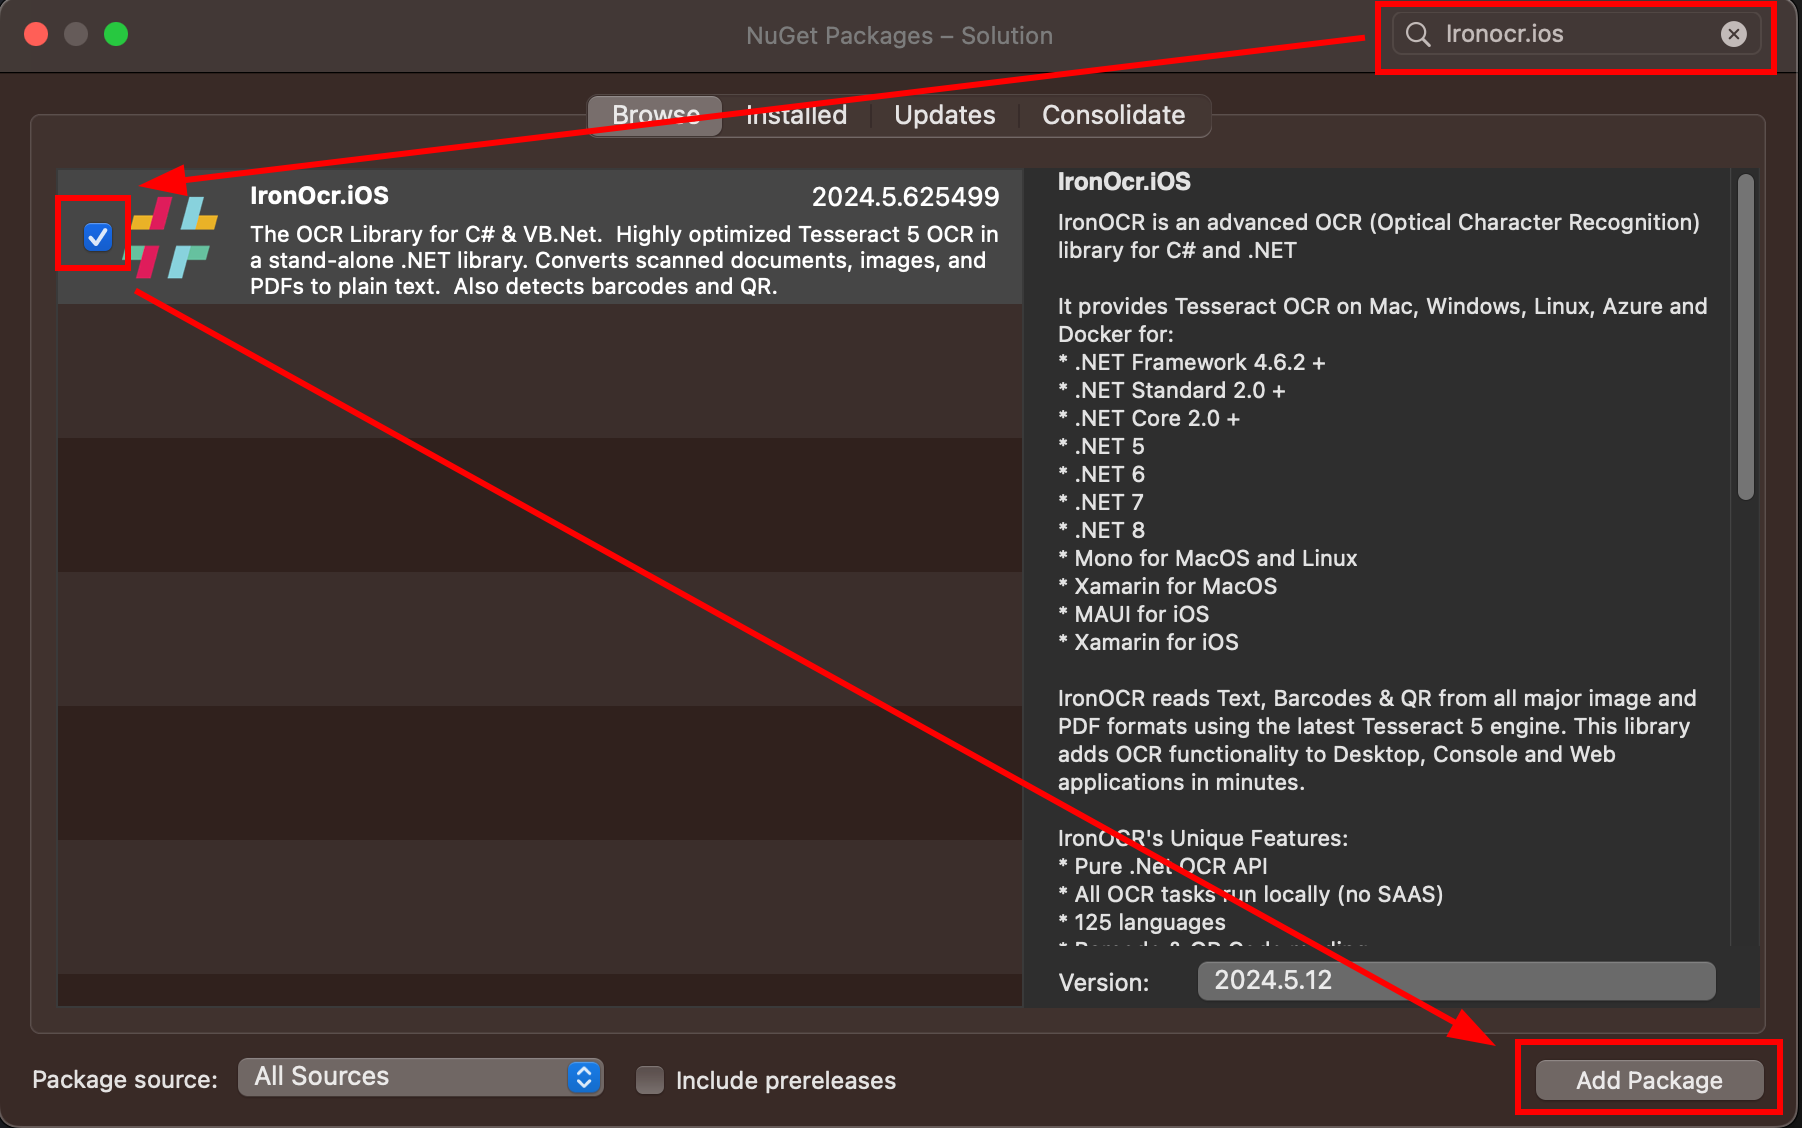Uncheck the IronOcr.iOS package checkbox

97,237
